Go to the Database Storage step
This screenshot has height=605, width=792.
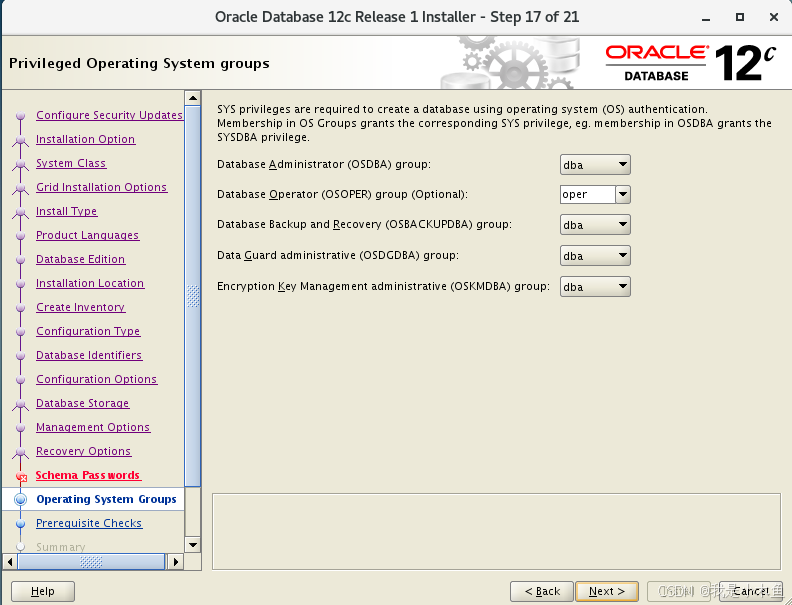(82, 403)
